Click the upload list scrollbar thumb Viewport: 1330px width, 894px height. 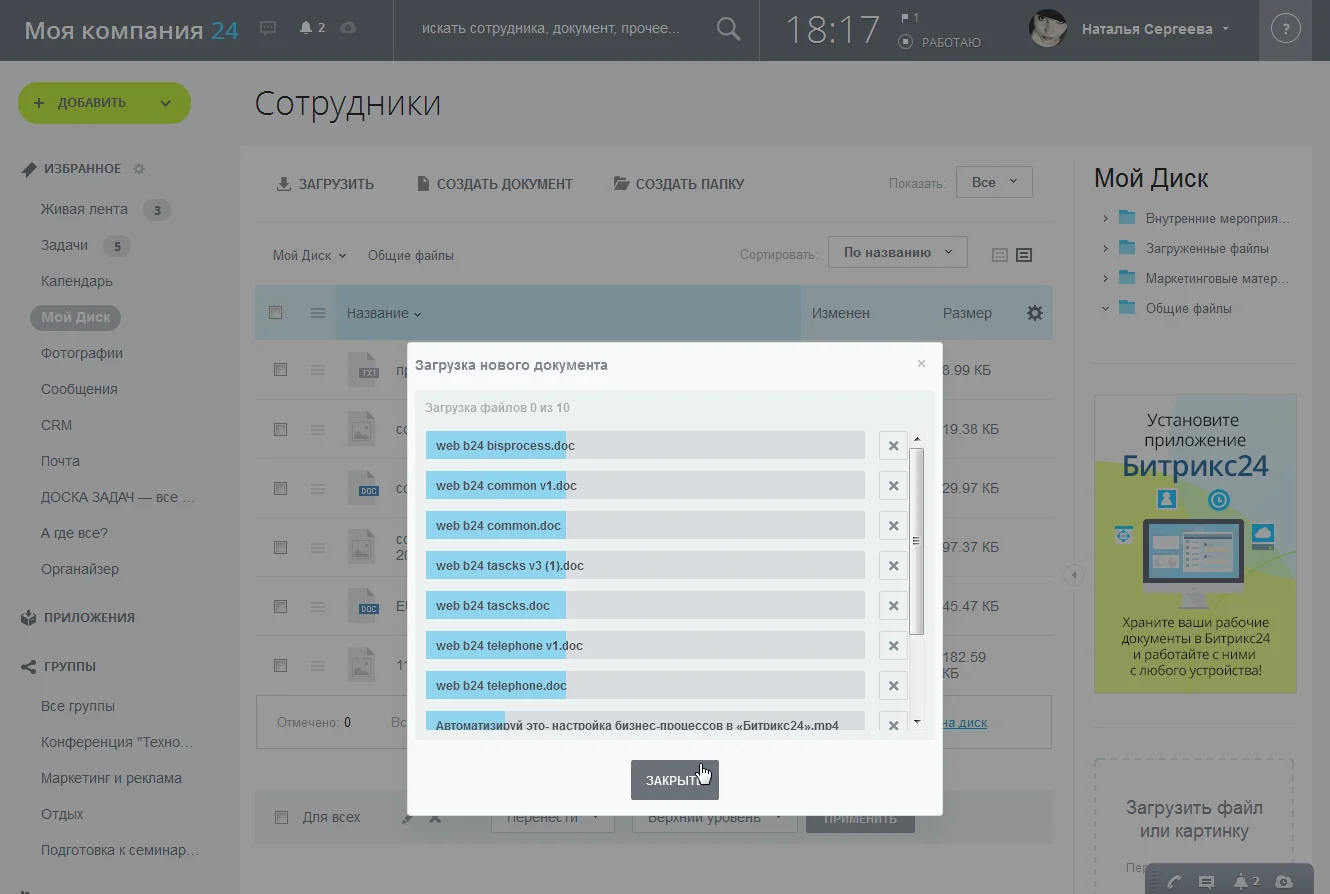pyautogui.click(x=917, y=541)
